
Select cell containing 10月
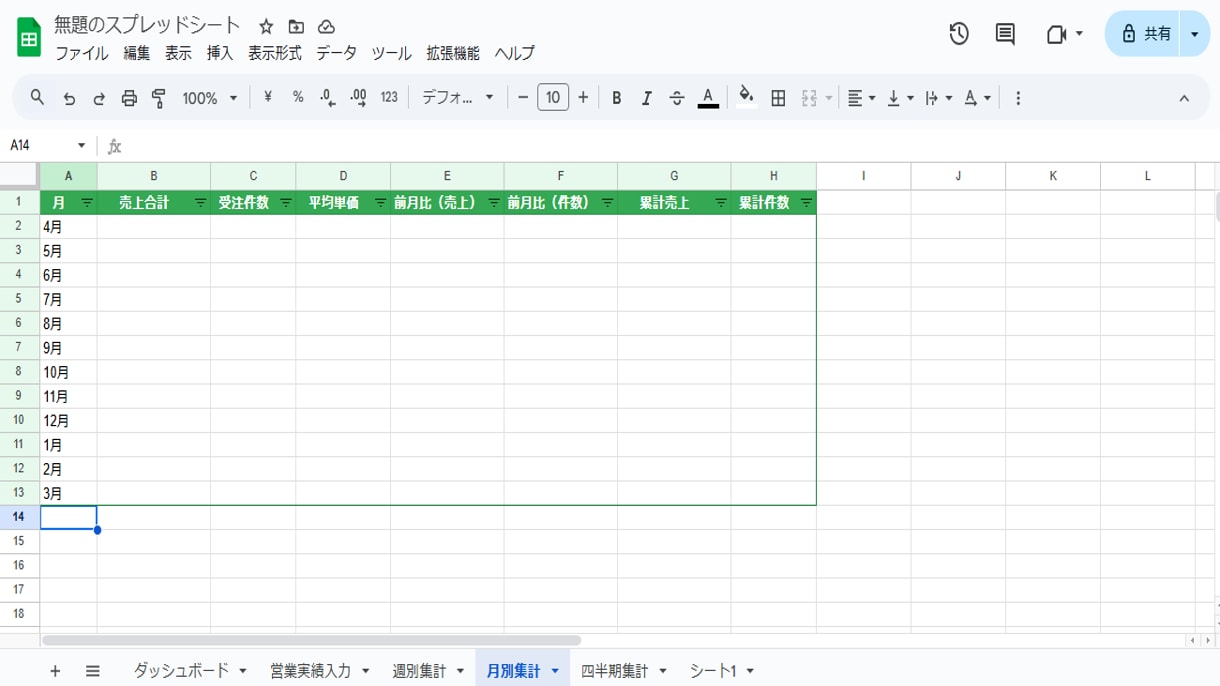[69, 372]
